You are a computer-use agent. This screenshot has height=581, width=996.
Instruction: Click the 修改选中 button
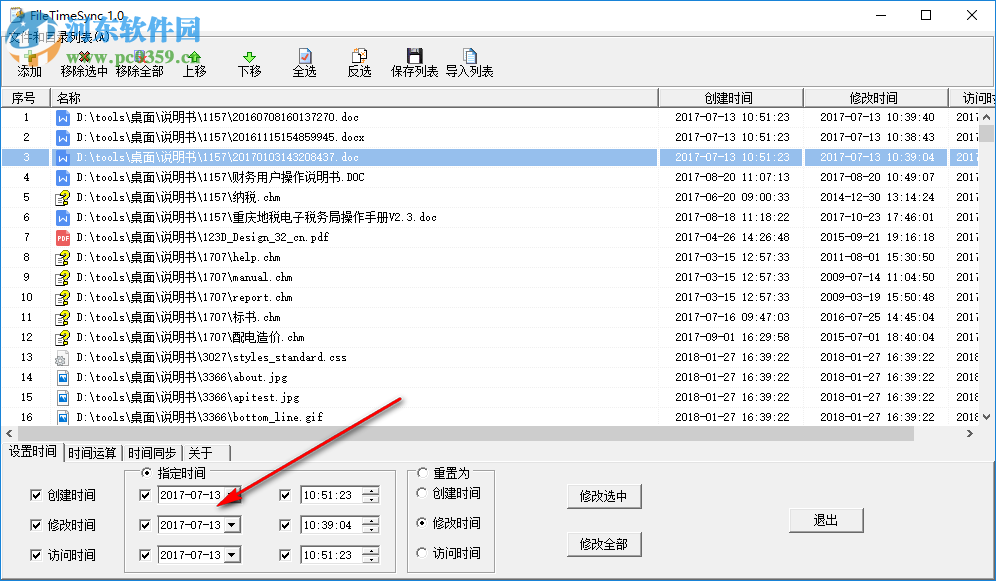604,495
